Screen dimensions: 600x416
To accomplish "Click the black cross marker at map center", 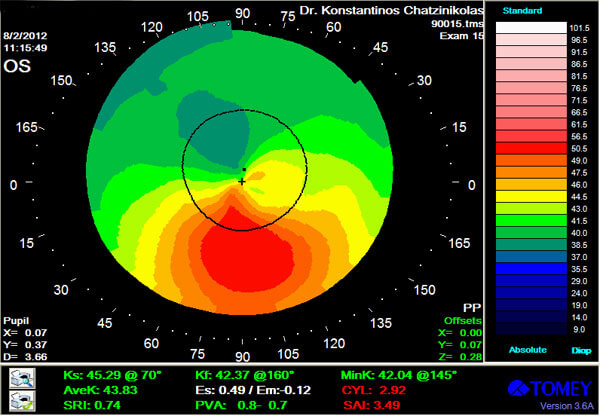I will 242,182.
